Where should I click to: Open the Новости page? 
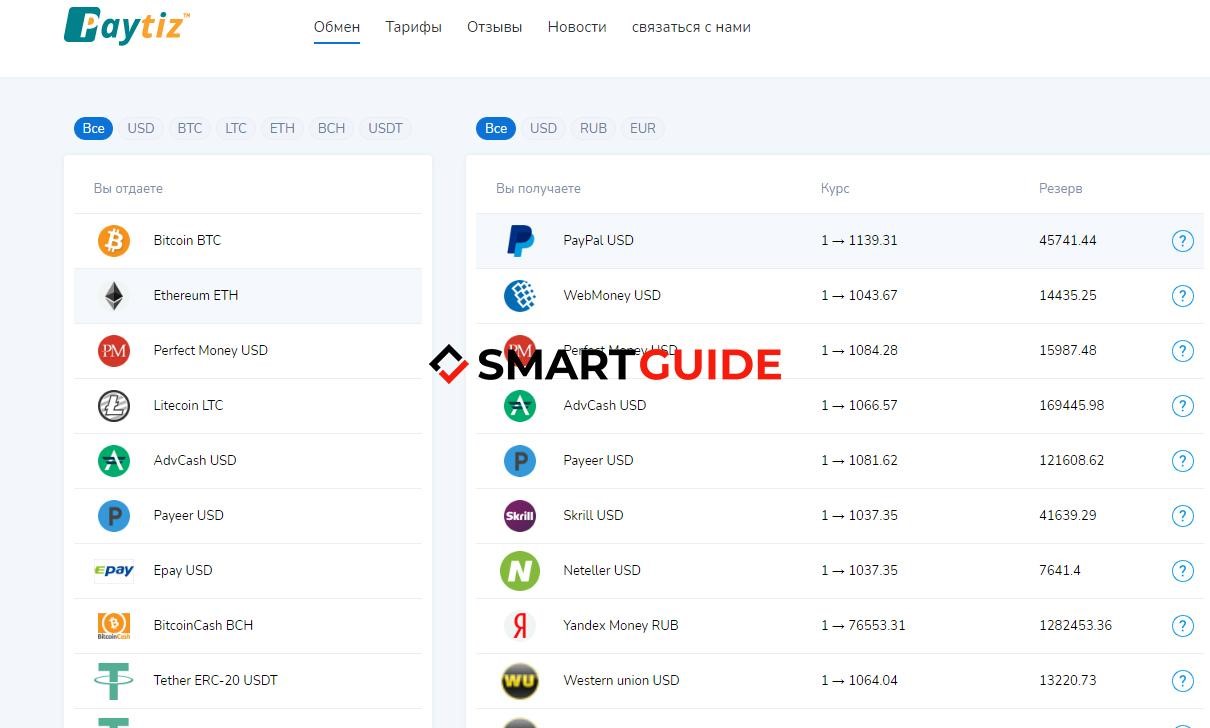pos(577,27)
